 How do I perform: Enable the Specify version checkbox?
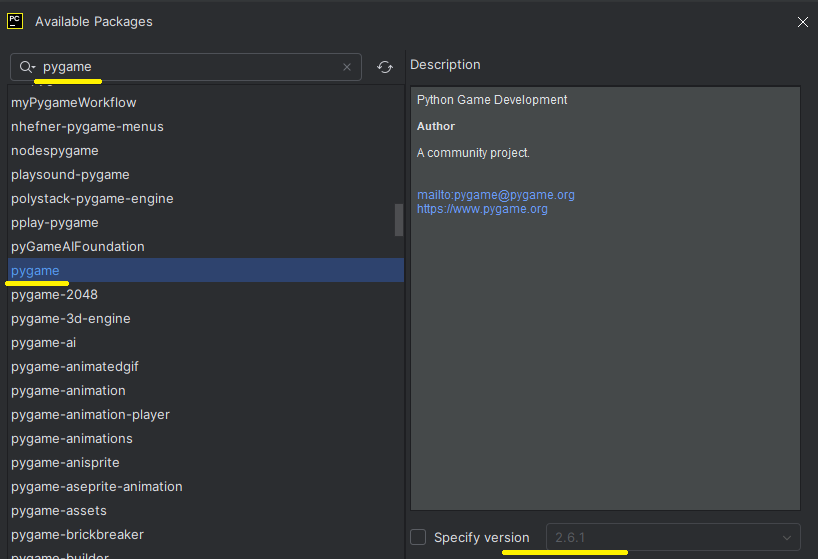(418, 537)
